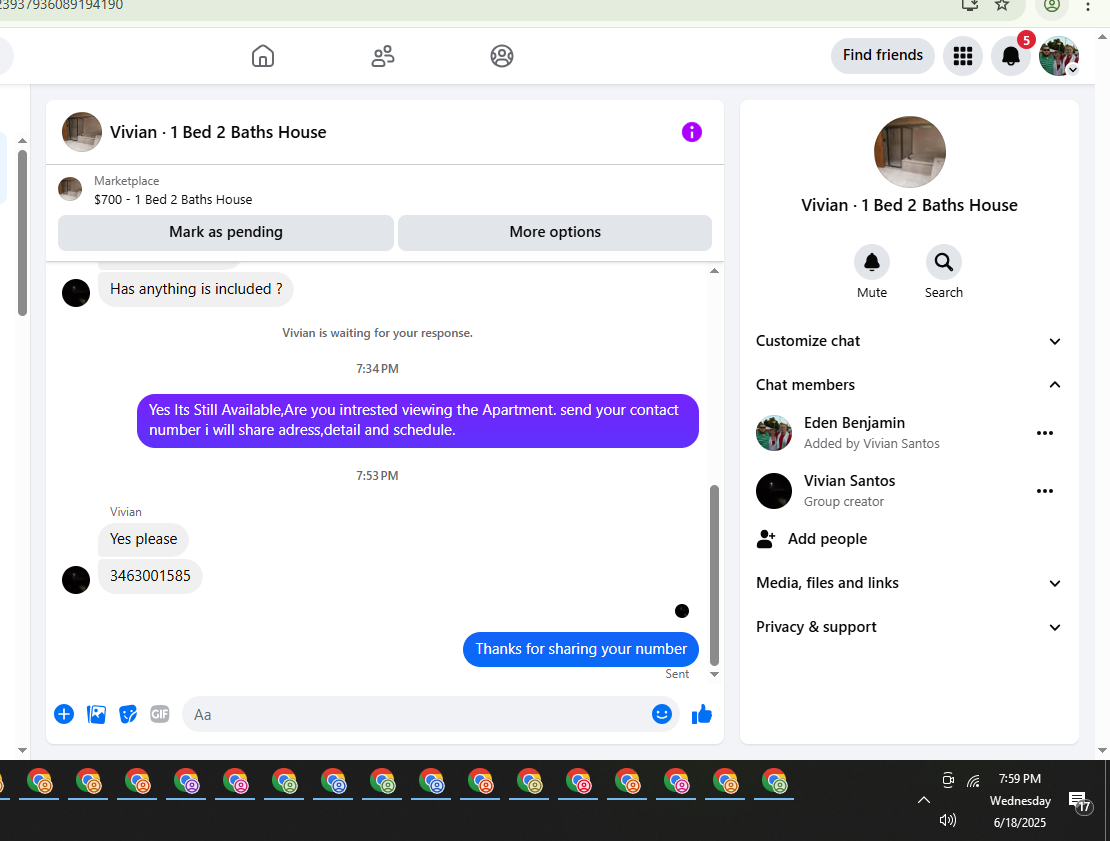Open the Facebook menu grid icon
The height and width of the screenshot is (841, 1110).
[x=963, y=56]
